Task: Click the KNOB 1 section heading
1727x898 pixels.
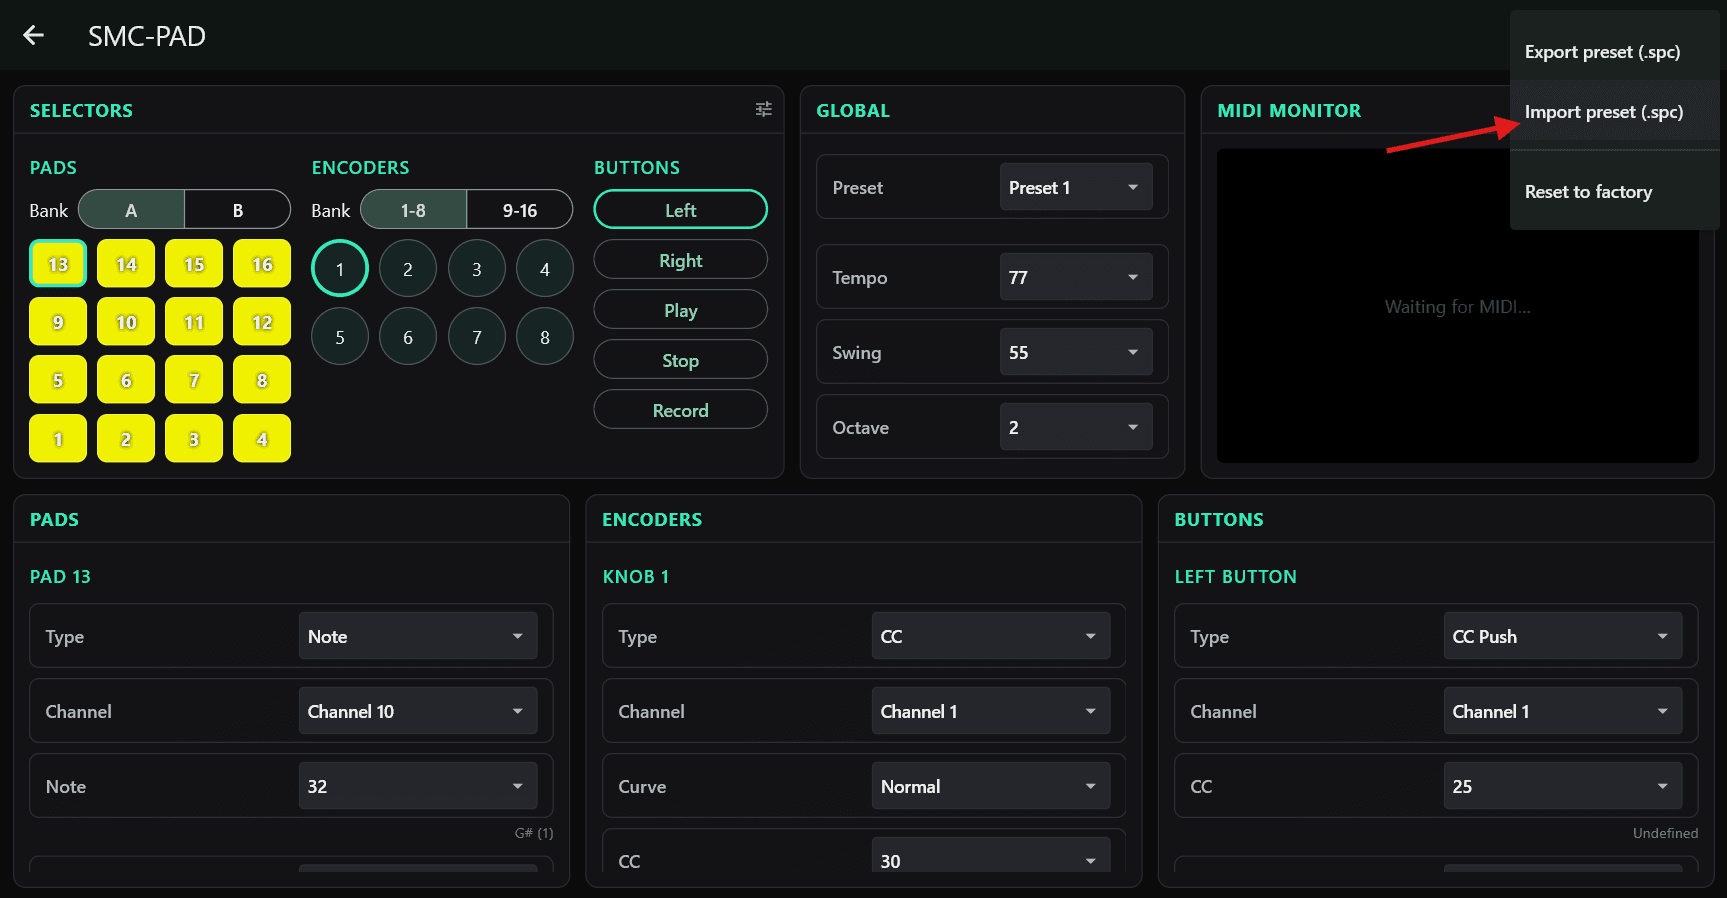Action: pos(636,577)
